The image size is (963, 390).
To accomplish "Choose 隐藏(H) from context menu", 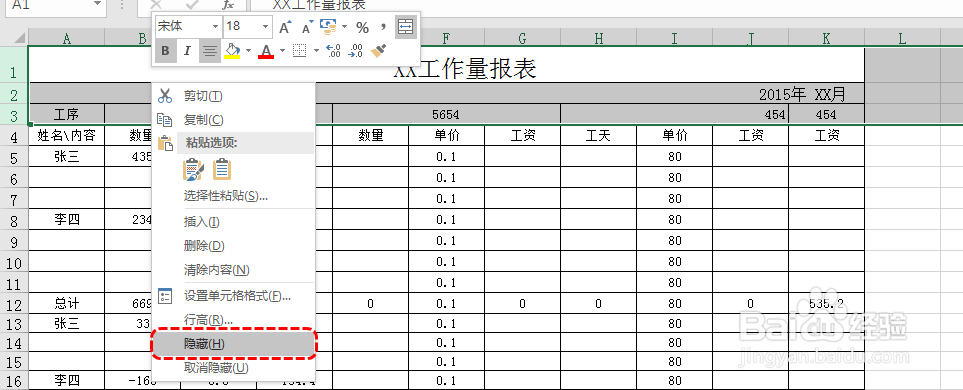I will coord(233,344).
